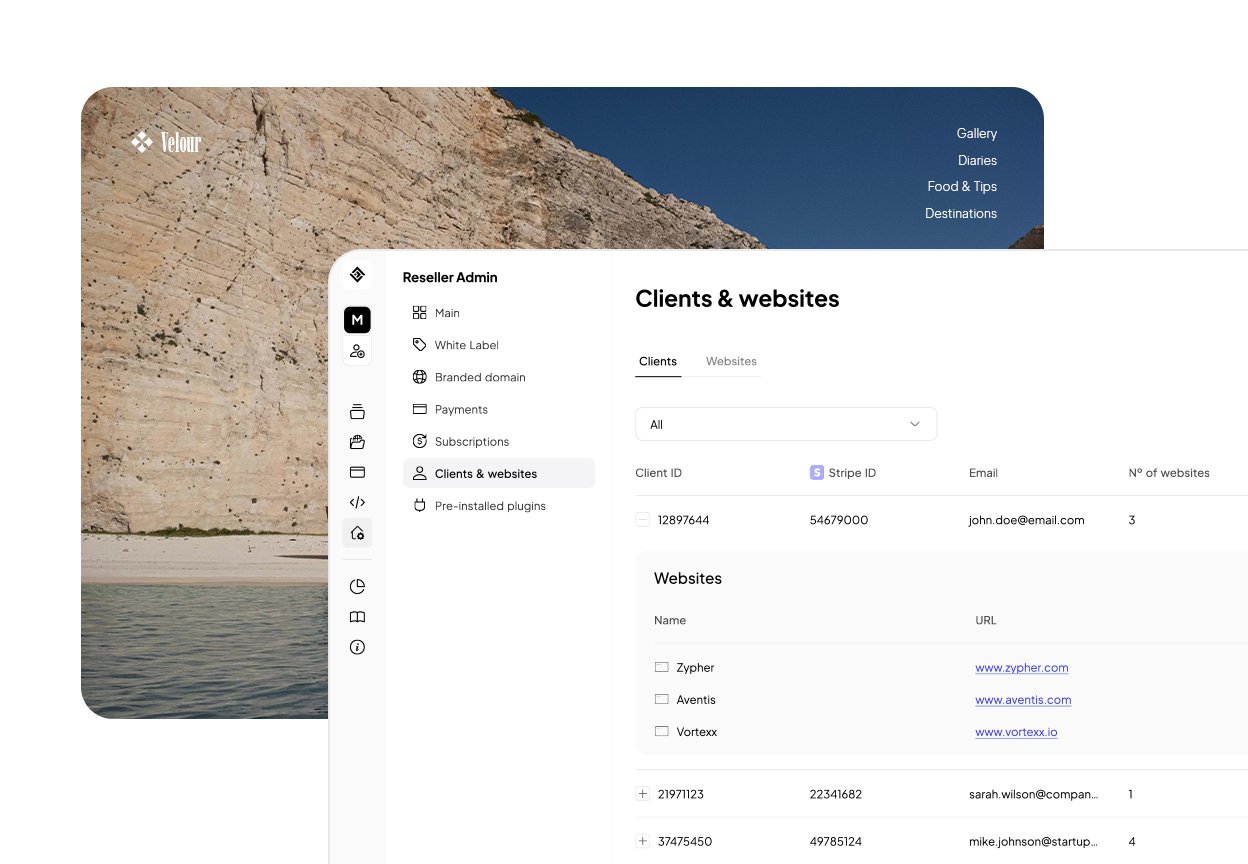Click the code brackets icon in sidebar
1248x864 pixels.
coord(357,503)
